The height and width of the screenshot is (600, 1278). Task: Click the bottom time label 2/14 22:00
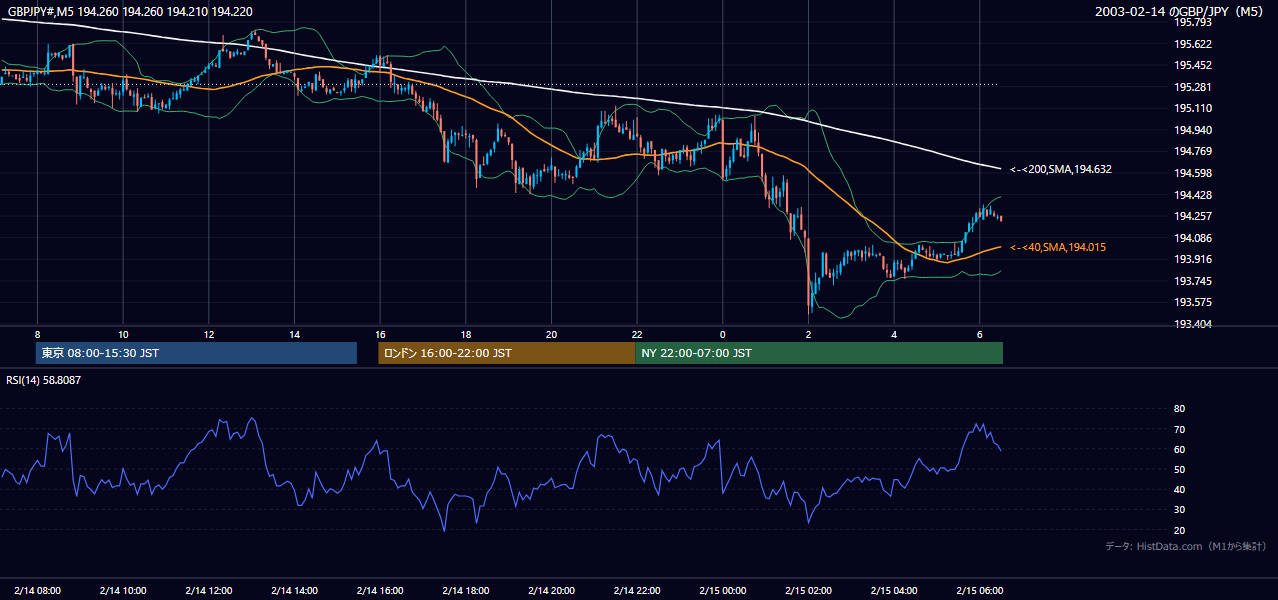click(637, 590)
